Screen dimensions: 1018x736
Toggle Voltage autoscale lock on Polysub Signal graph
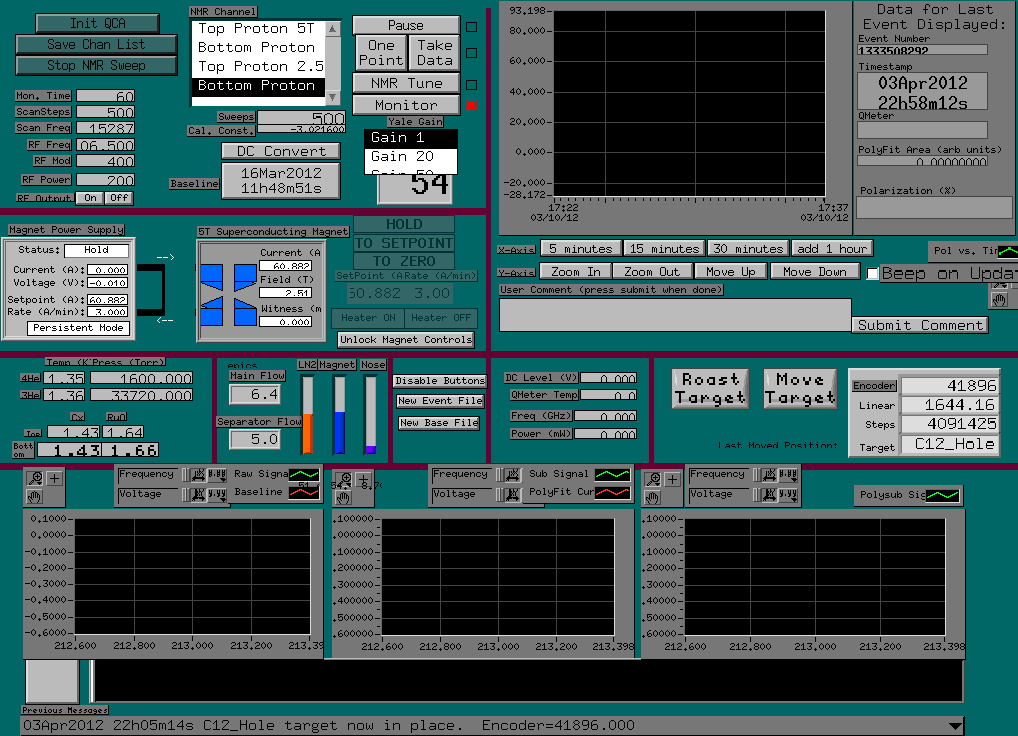757,495
